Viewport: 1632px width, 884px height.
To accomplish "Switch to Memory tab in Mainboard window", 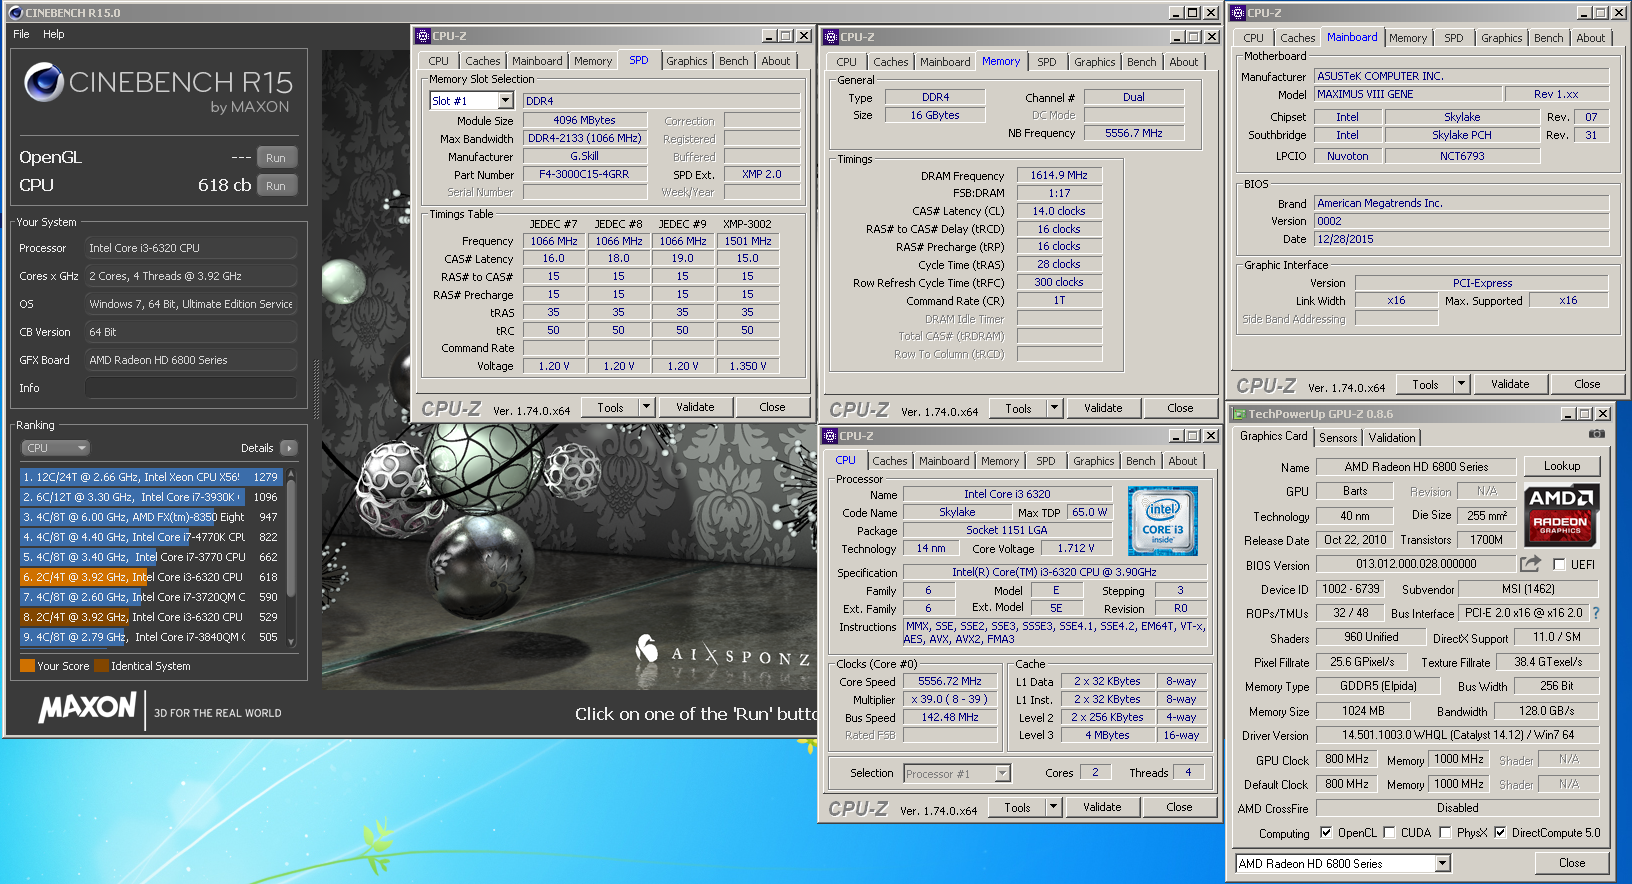I will tap(1407, 38).
